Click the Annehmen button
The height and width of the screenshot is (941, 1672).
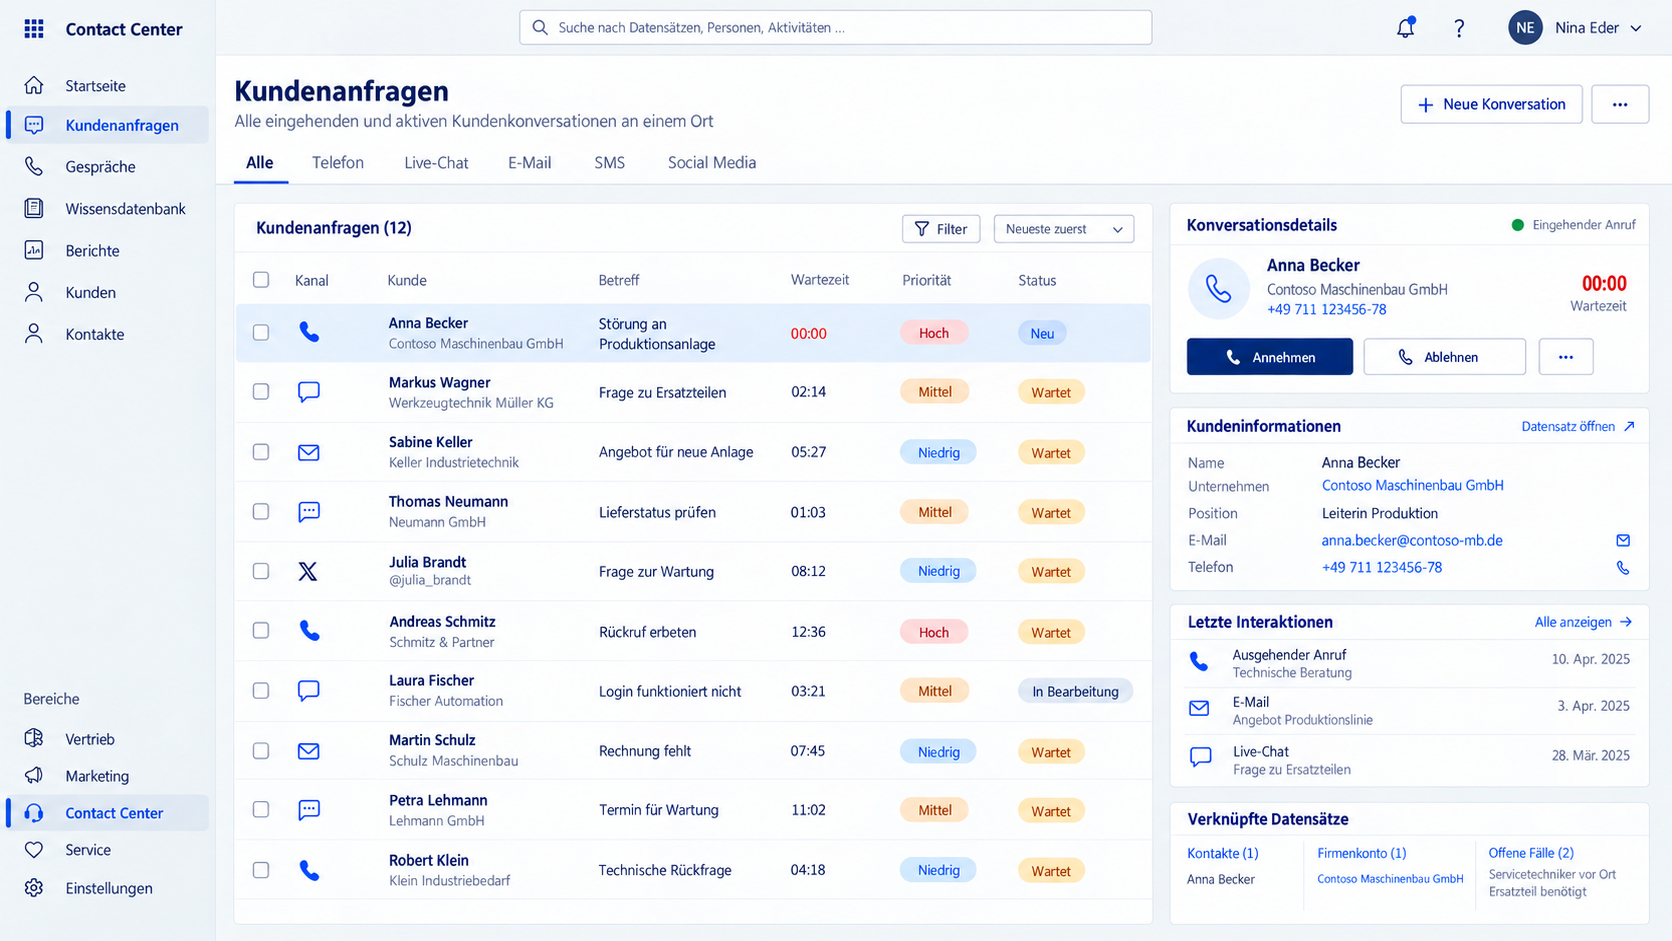(1270, 357)
